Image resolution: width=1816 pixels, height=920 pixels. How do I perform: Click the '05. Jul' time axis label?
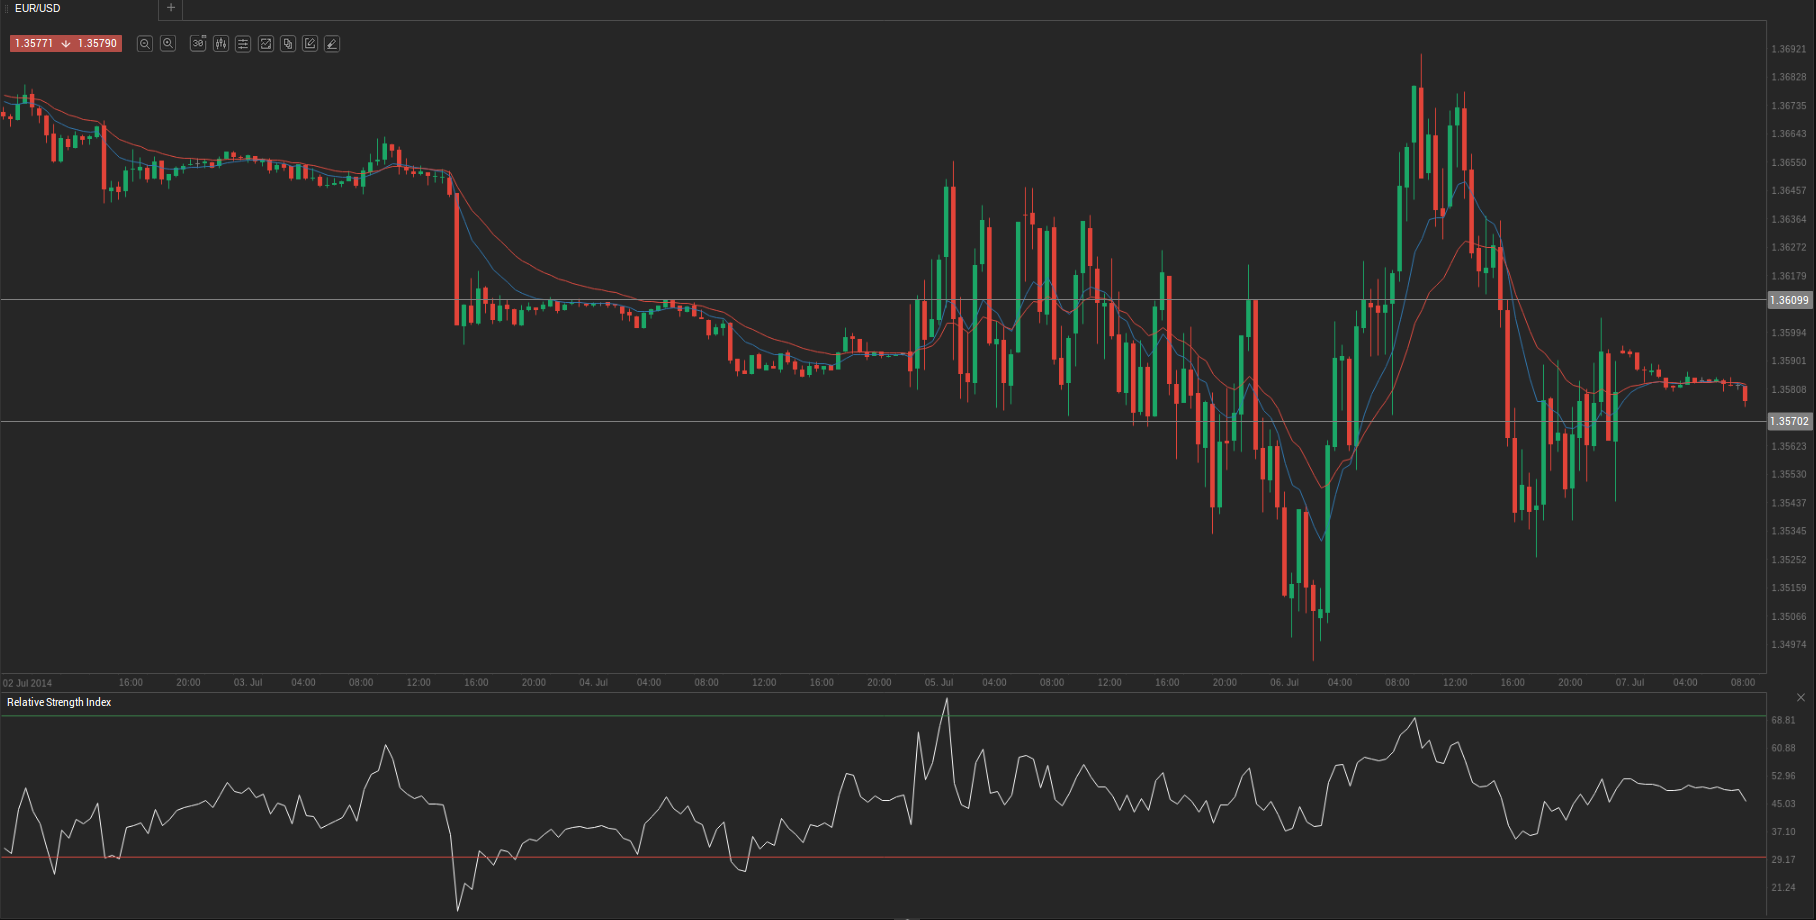[x=939, y=683]
